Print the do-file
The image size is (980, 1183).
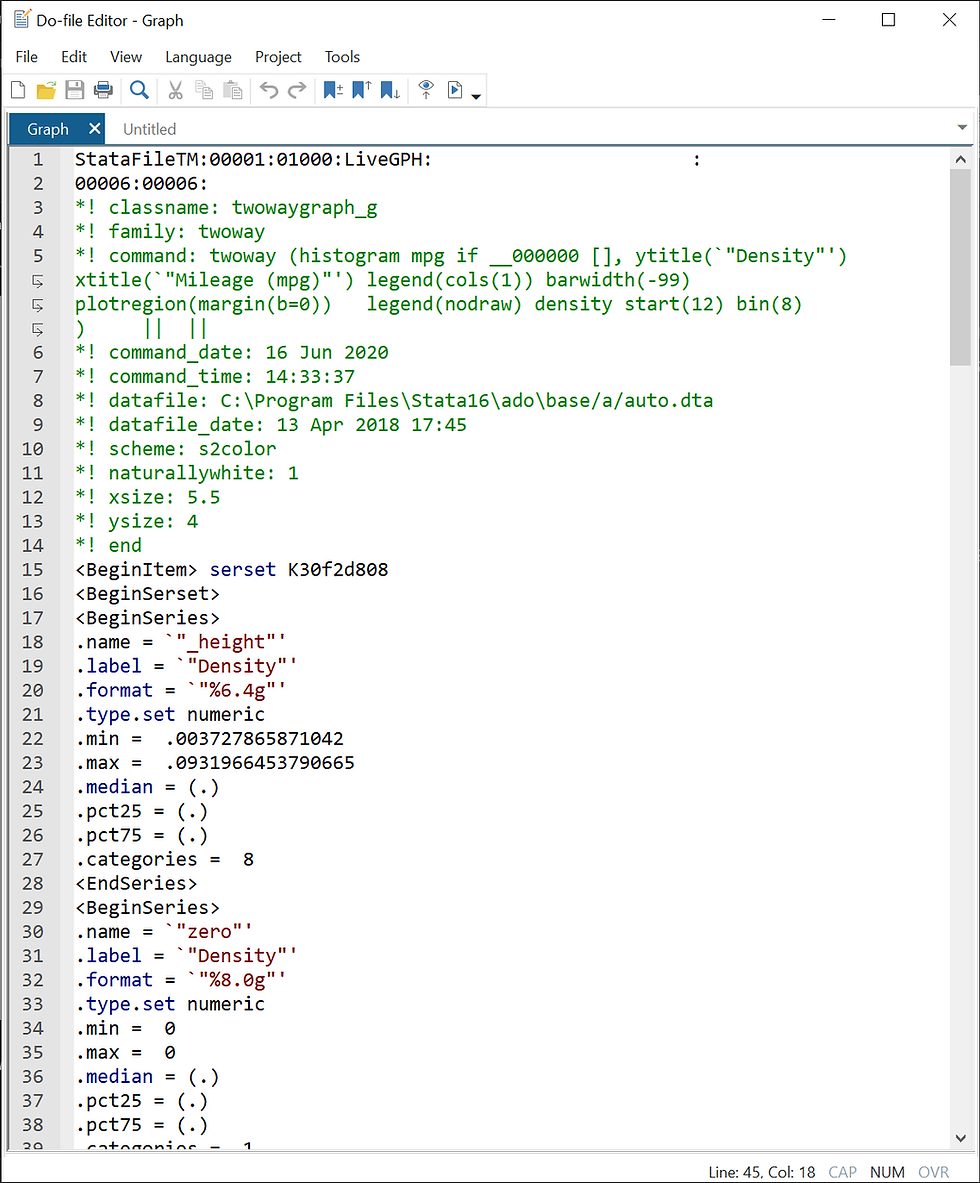click(x=103, y=90)
